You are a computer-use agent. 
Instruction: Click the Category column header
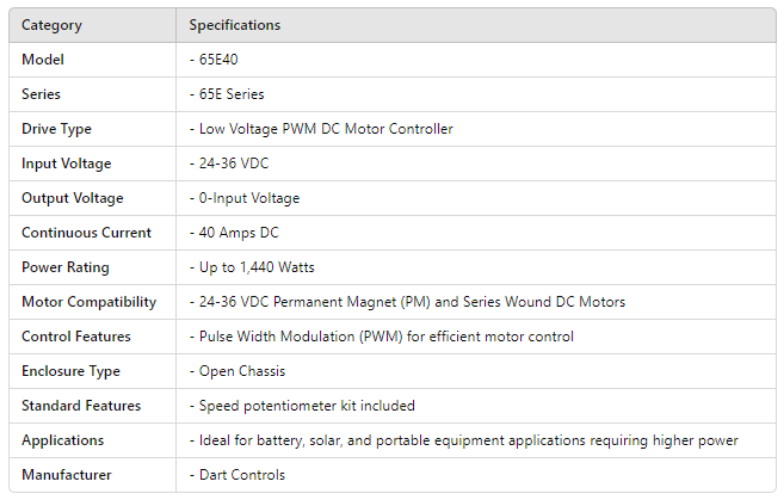(52, 25)
